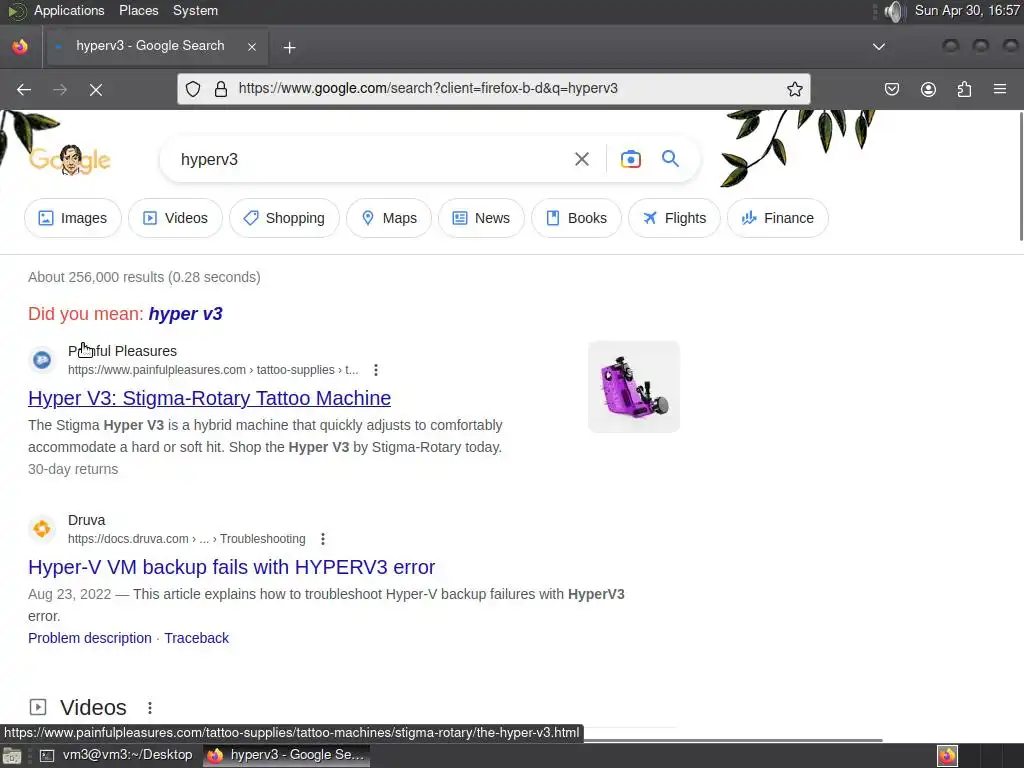Select Firefox hyperv3 taskbar entry
Image resolution: width=1024 pixels, height=768 pixels.
pos(286,755)
